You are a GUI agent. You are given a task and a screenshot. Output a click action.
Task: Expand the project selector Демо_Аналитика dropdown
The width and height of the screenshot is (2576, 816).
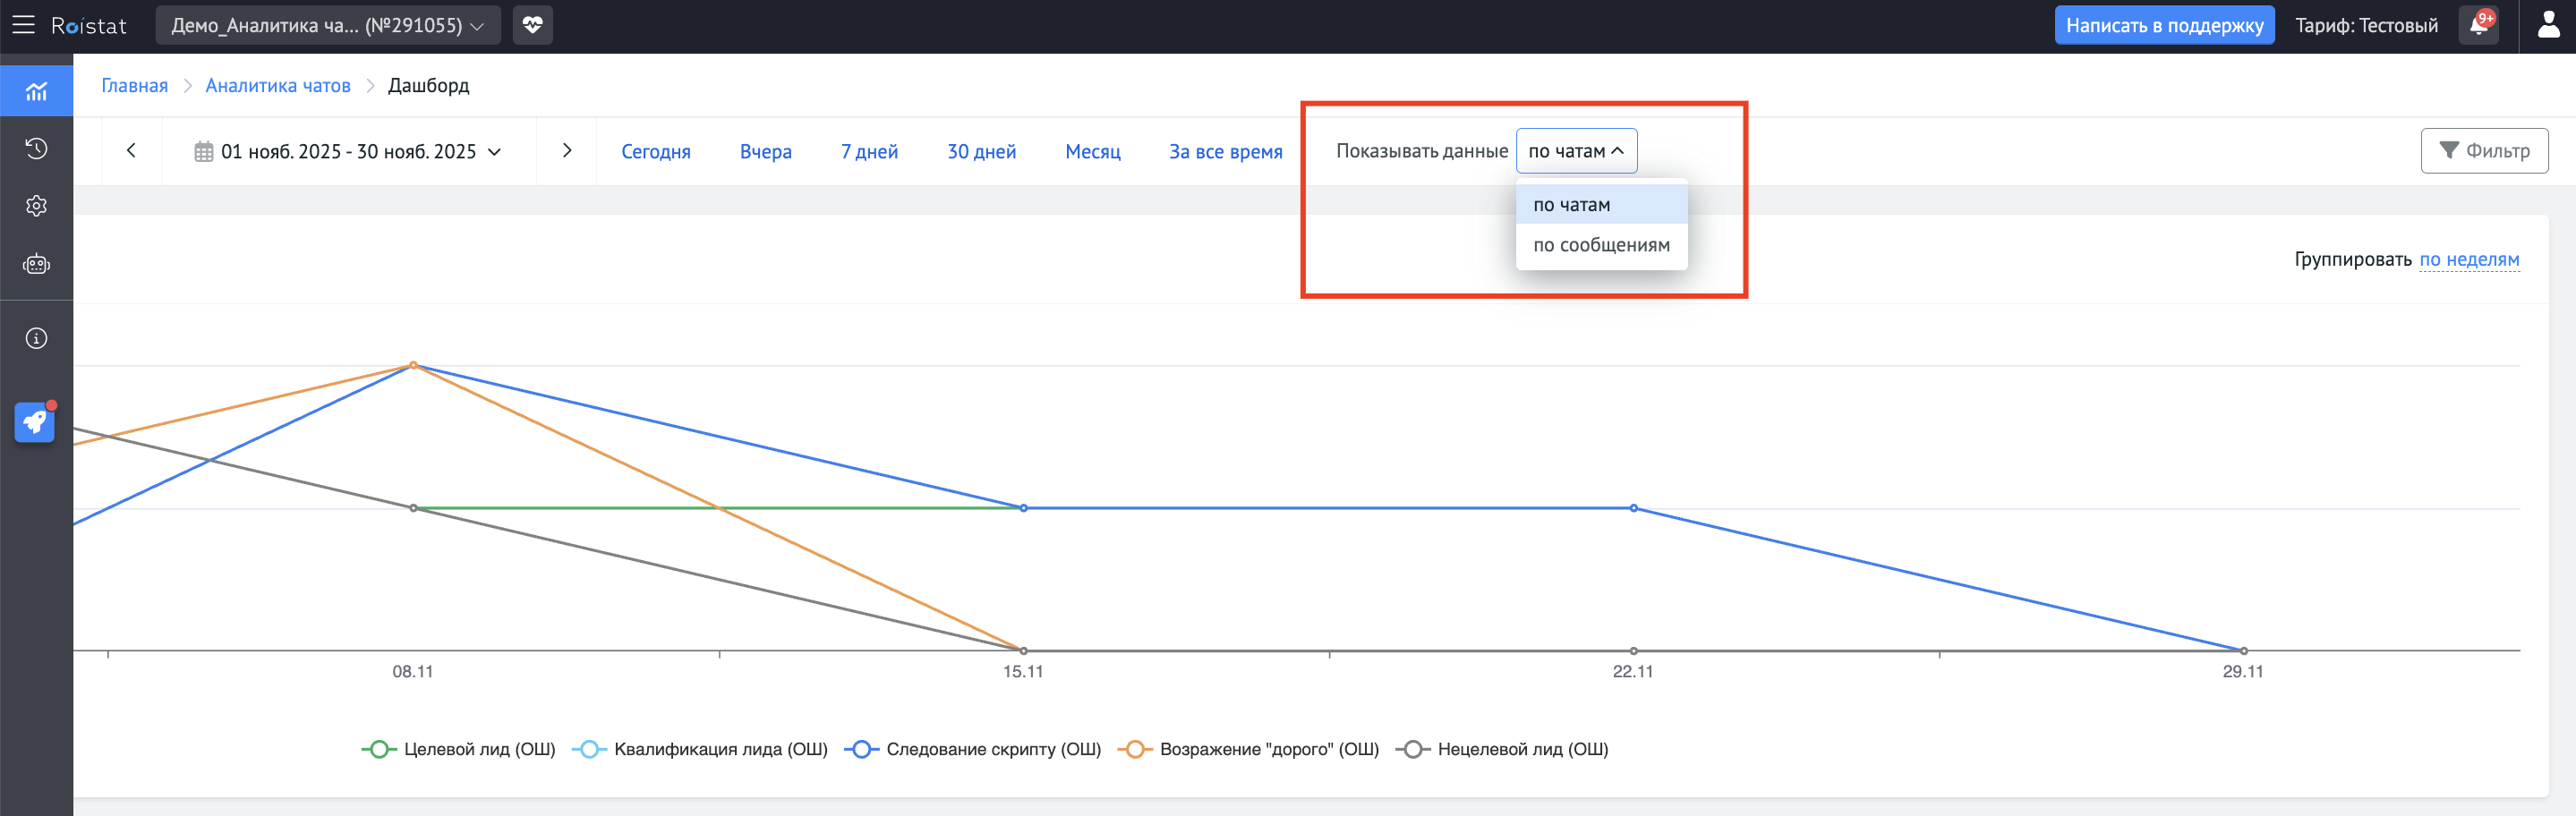click(327, 25)
